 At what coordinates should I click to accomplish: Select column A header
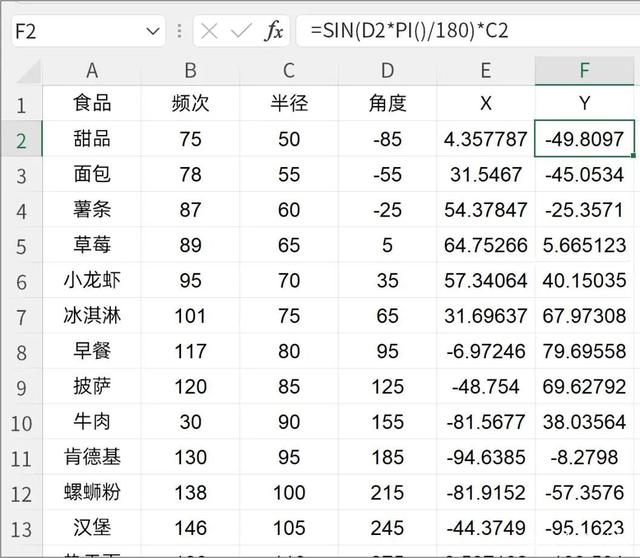[x=92, y=70]
